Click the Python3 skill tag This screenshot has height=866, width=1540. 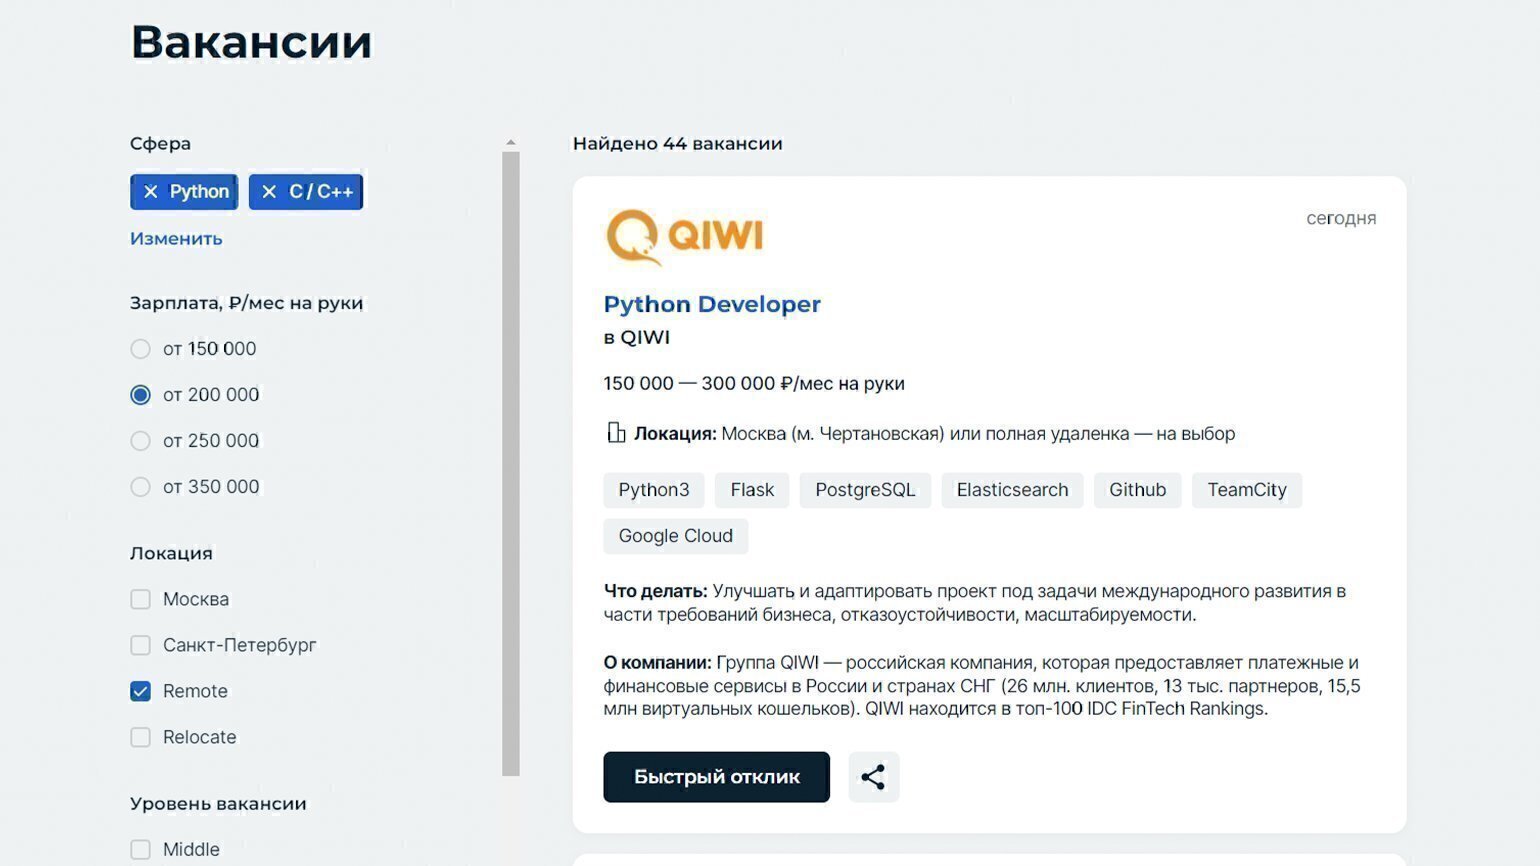click(653, 490)
